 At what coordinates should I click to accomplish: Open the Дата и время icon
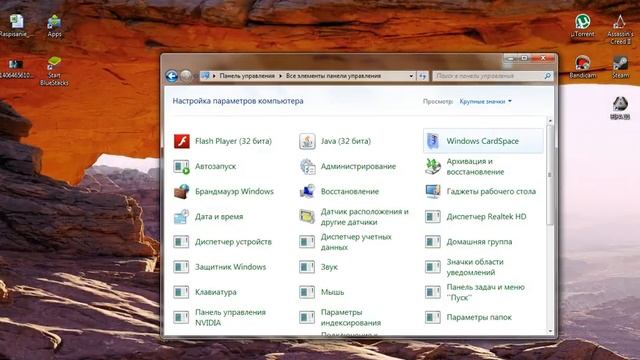click(x=181, y=217)
